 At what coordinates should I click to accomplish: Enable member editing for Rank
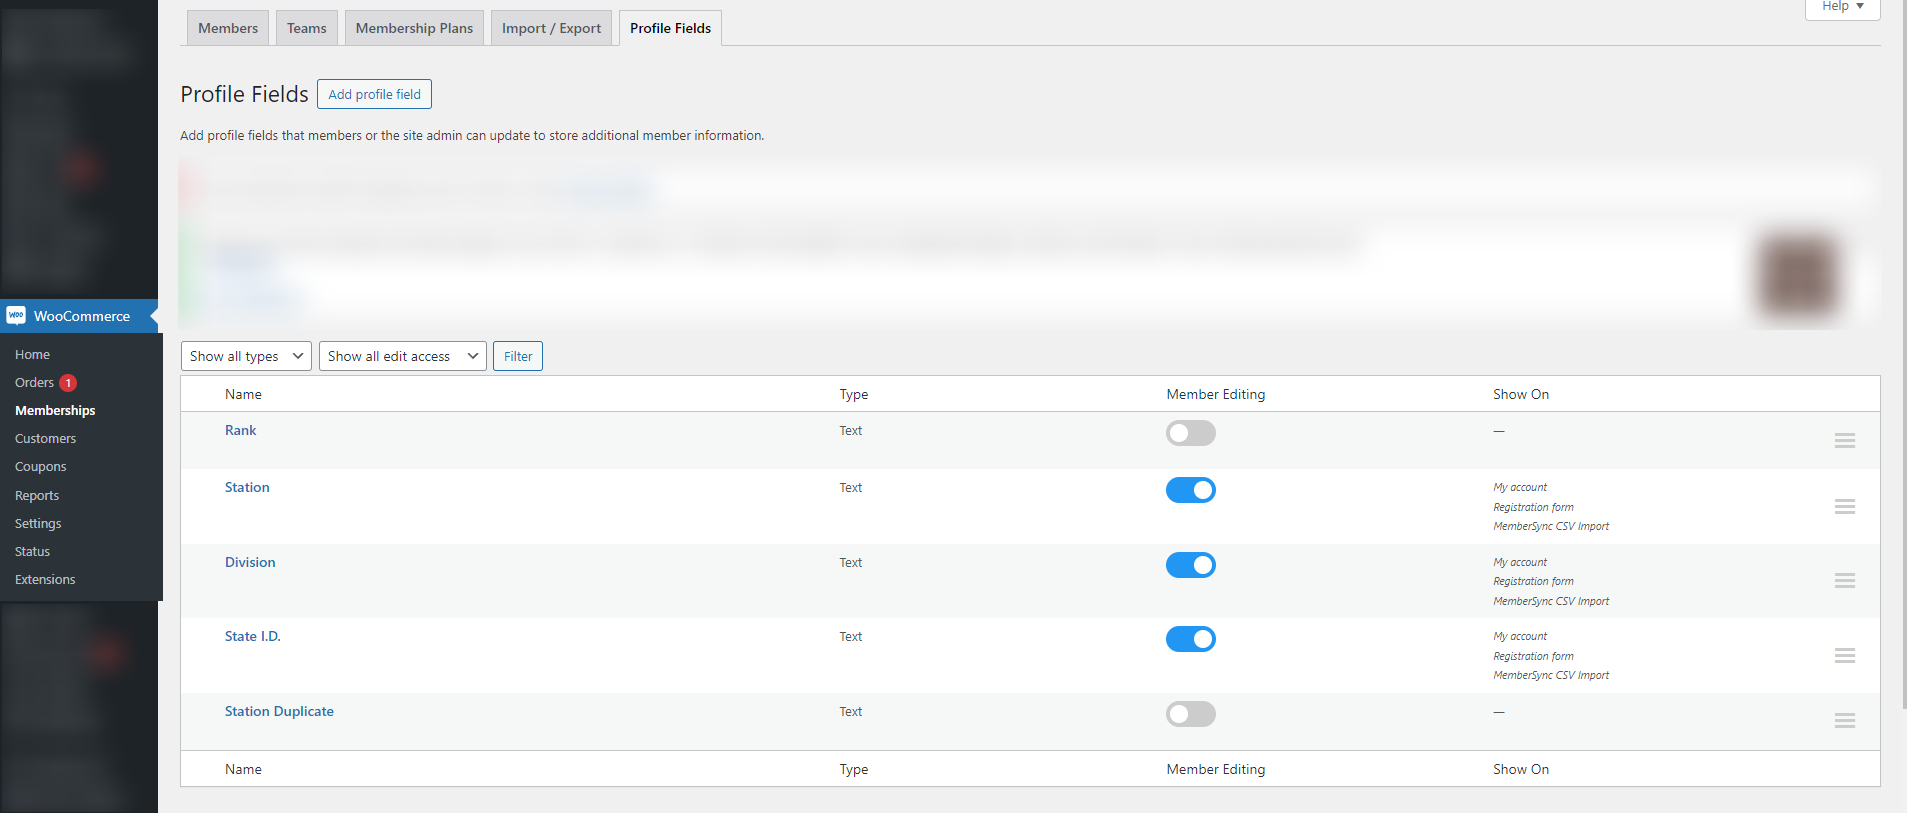coord(1190,433)
